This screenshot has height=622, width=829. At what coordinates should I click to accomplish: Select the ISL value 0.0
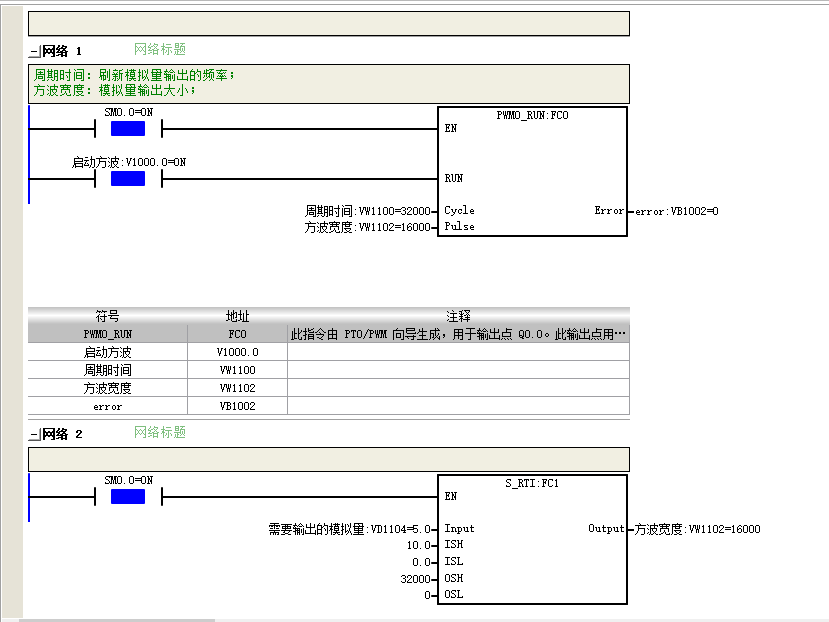(x=421, y=562)
